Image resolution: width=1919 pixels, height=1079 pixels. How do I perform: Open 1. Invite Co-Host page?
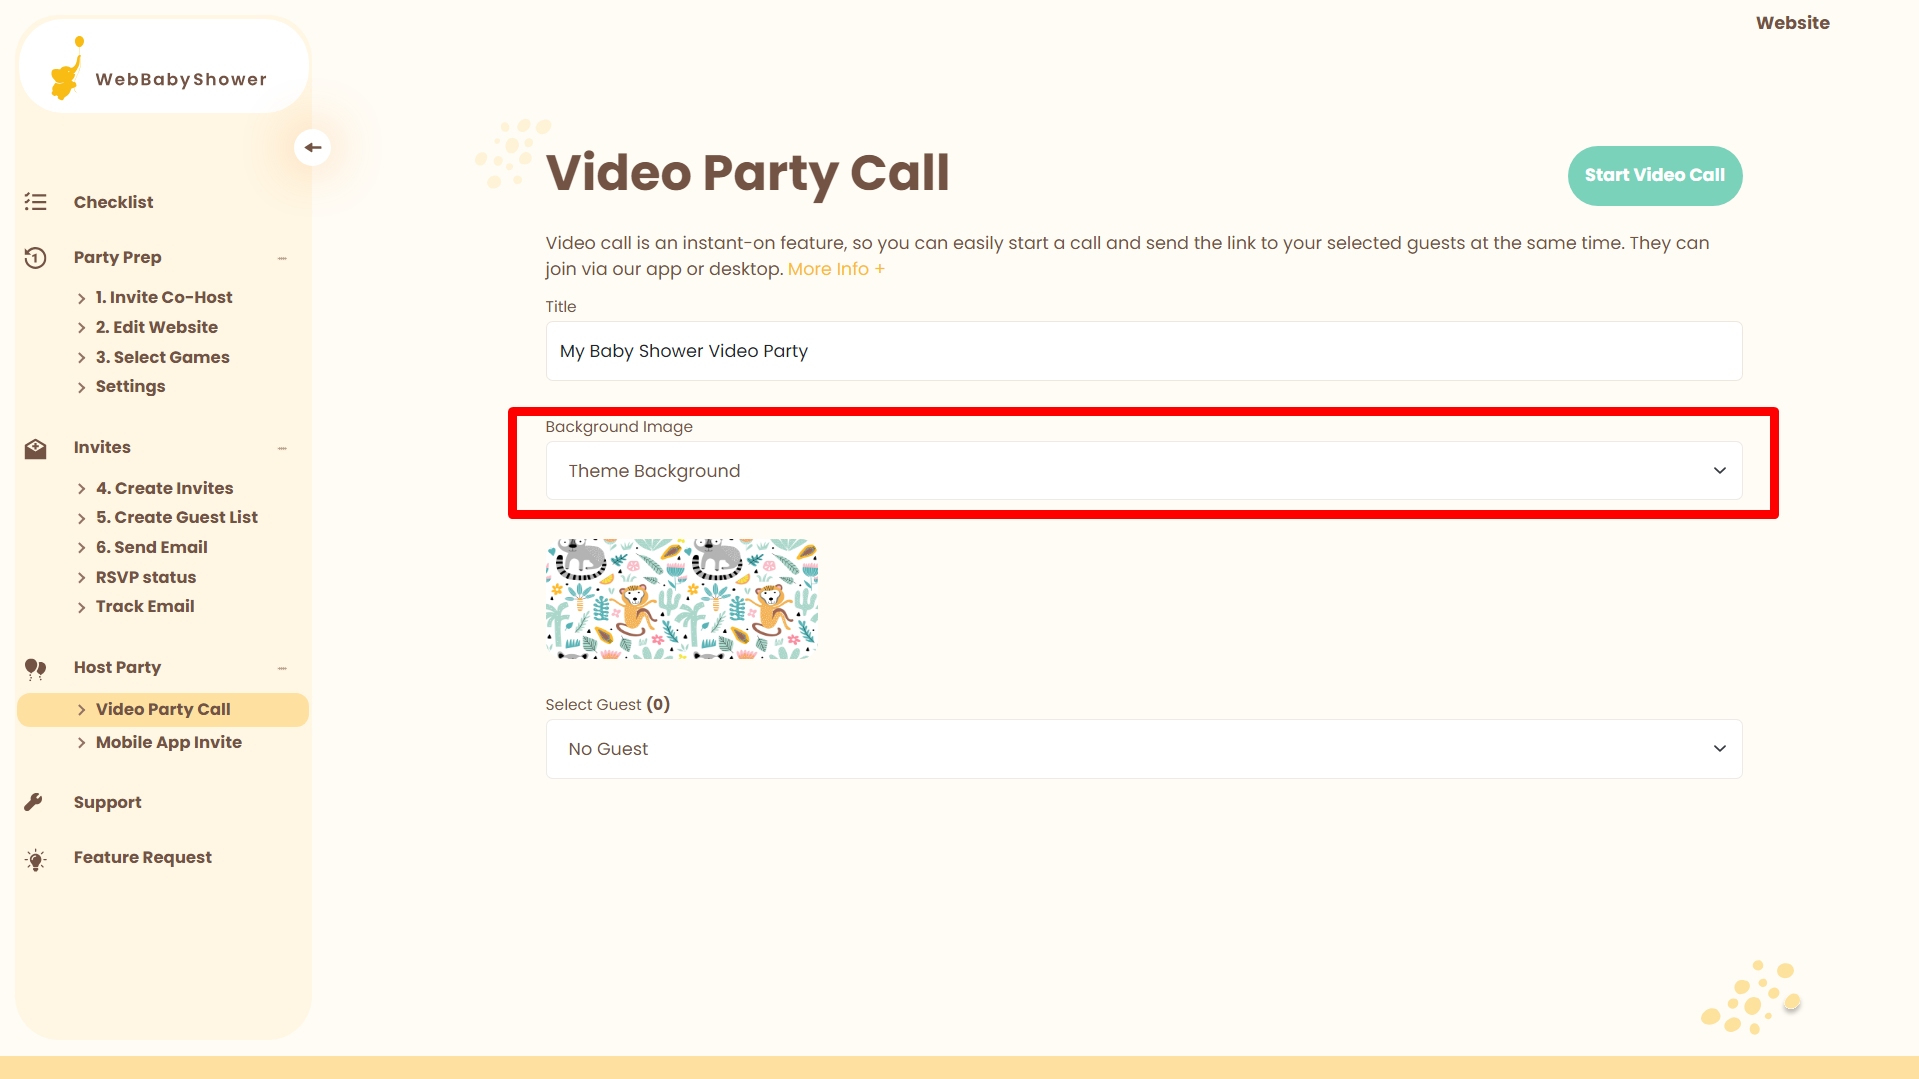[x=164, y=297]
